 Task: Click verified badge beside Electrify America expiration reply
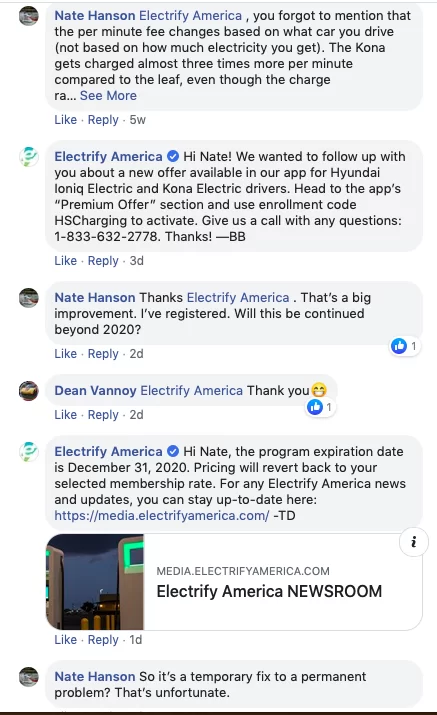pos(173,451)
